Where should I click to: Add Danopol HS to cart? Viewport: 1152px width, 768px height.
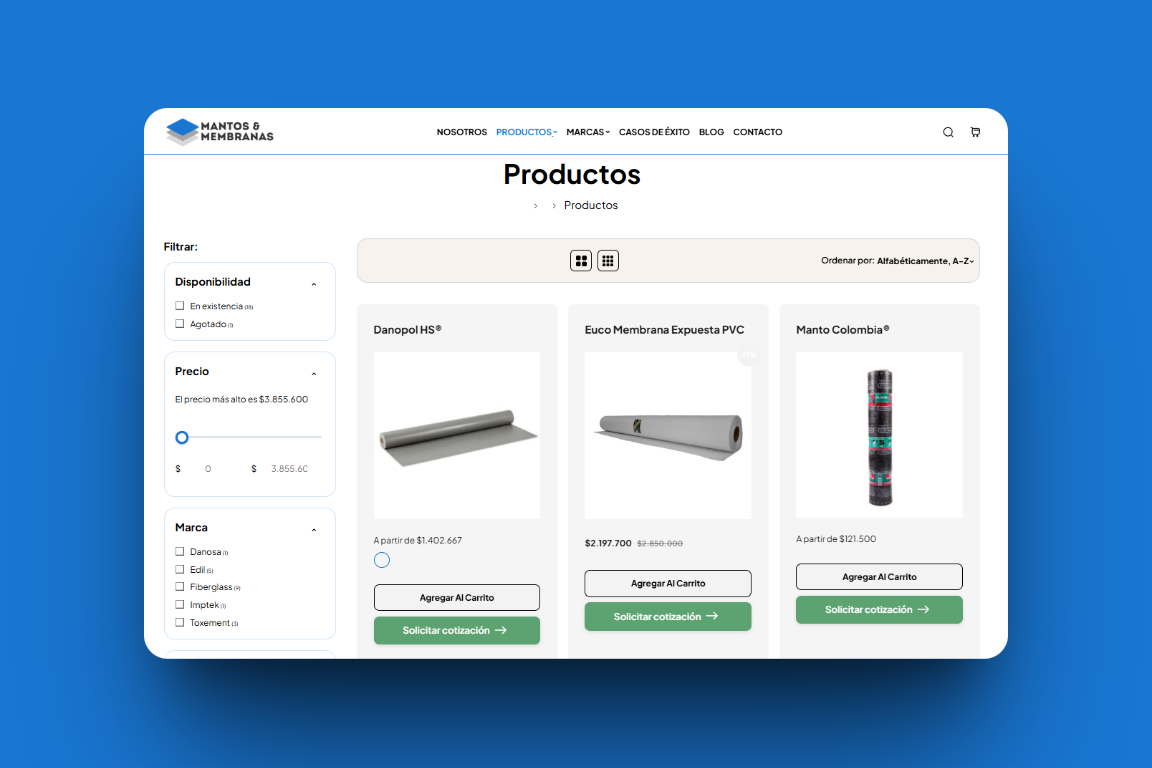pyautogui.click(x=457, y=597)
